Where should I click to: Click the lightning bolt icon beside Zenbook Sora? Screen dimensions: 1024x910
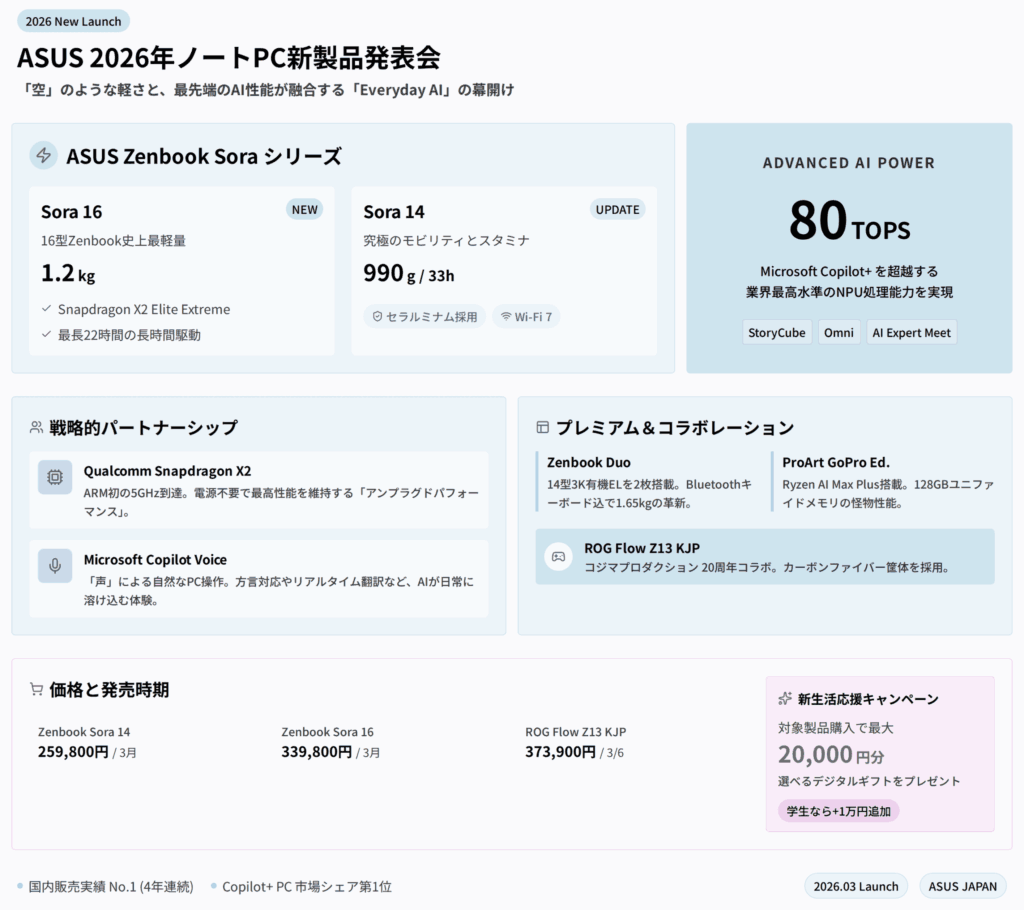tap(43, 155)
